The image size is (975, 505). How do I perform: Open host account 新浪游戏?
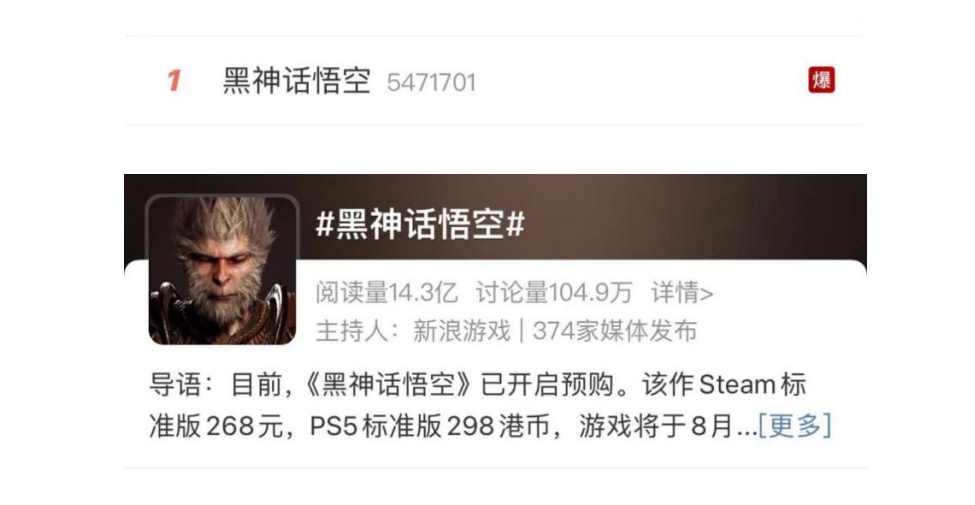coord(461,331)
